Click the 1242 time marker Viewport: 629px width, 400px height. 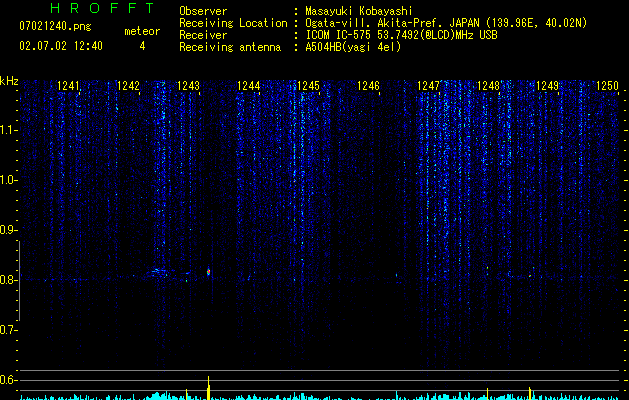[x=128, y=85]
